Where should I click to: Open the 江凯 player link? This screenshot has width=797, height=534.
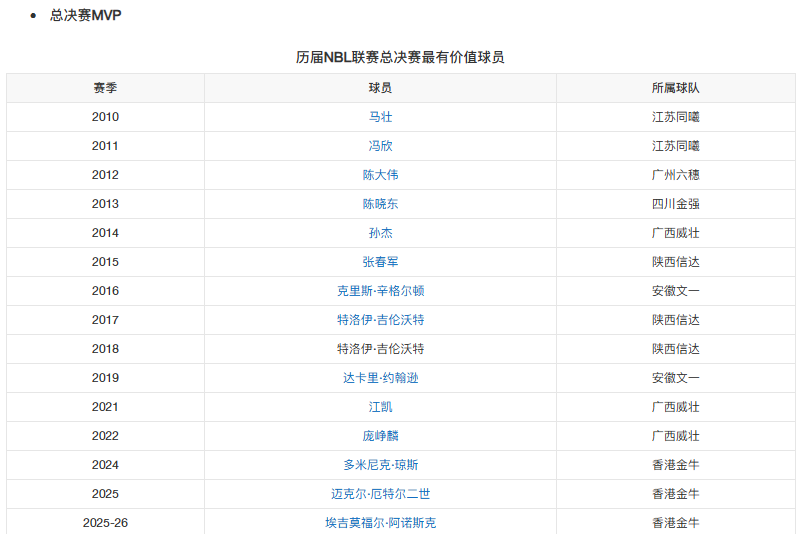(x=380, y=406)
